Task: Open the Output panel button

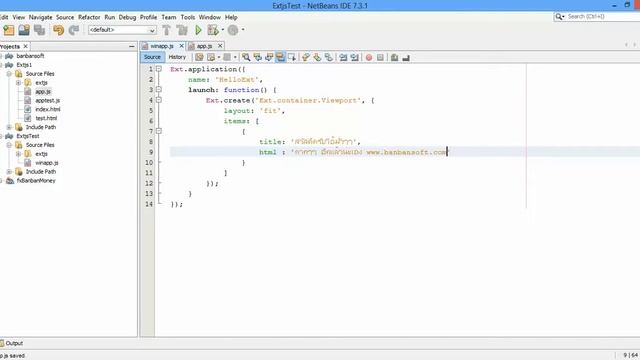Action: 12,343
